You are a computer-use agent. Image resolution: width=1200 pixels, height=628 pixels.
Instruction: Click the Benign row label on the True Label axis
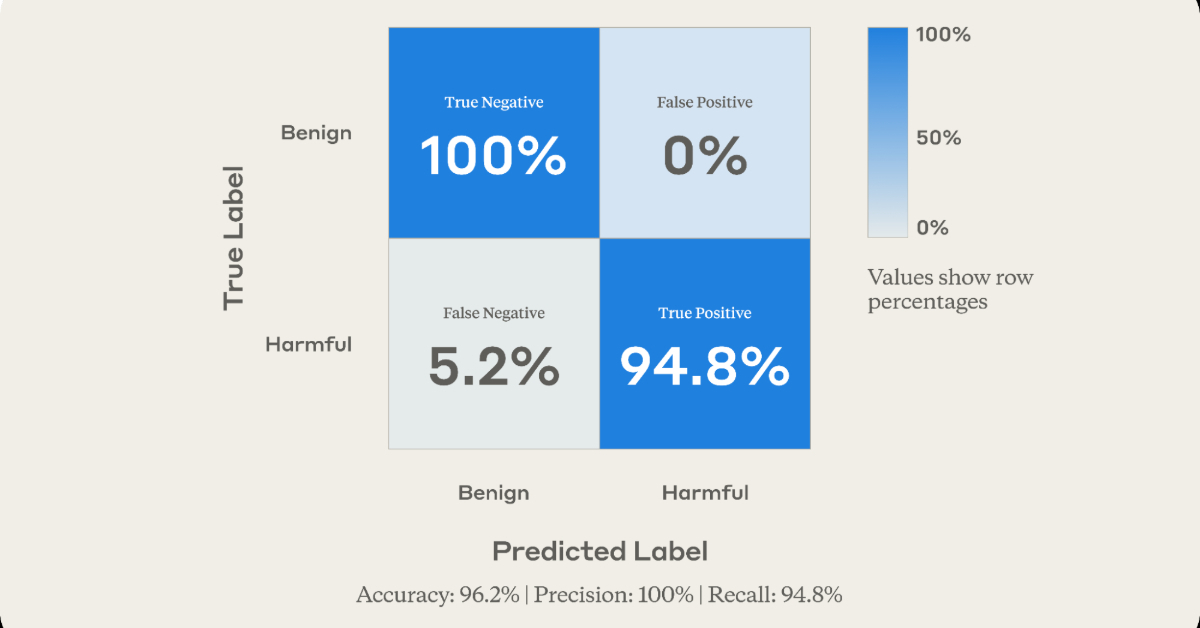coord(316,133)
